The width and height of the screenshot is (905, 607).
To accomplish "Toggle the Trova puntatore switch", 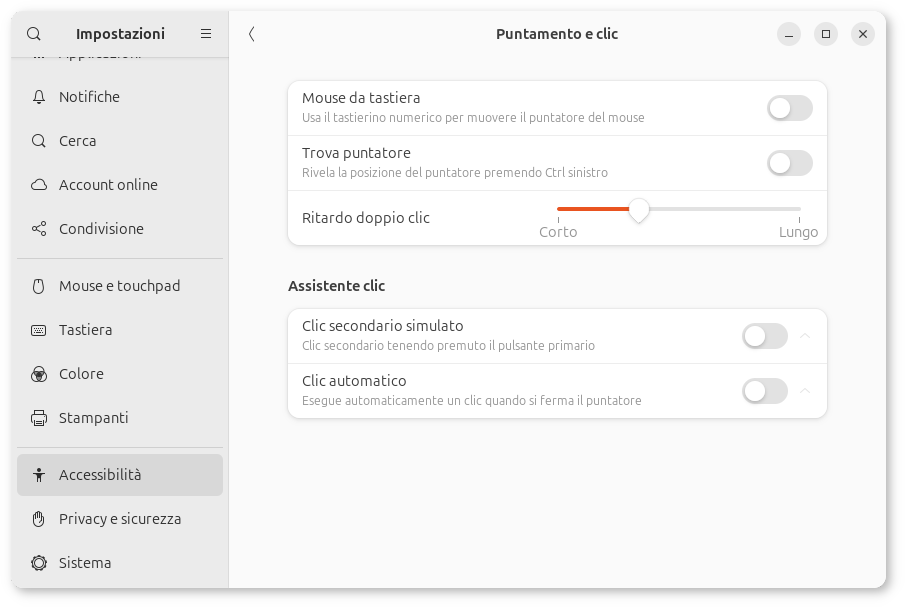I will pos(789,163).
